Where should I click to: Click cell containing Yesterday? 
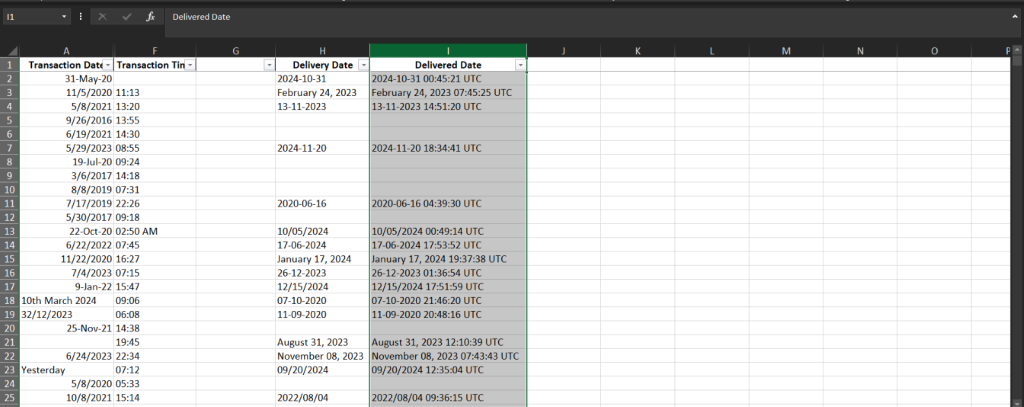(67, 370)
